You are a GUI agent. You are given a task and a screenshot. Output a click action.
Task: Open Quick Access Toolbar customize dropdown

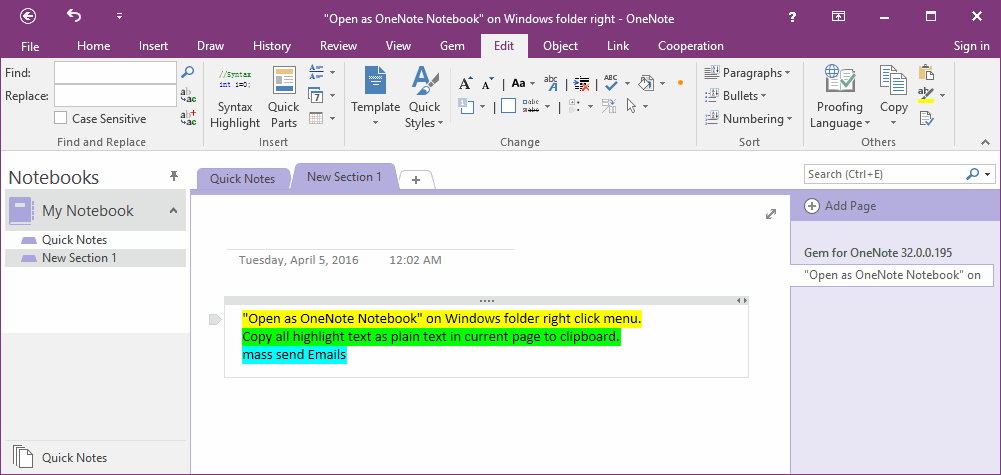[119, 17]
